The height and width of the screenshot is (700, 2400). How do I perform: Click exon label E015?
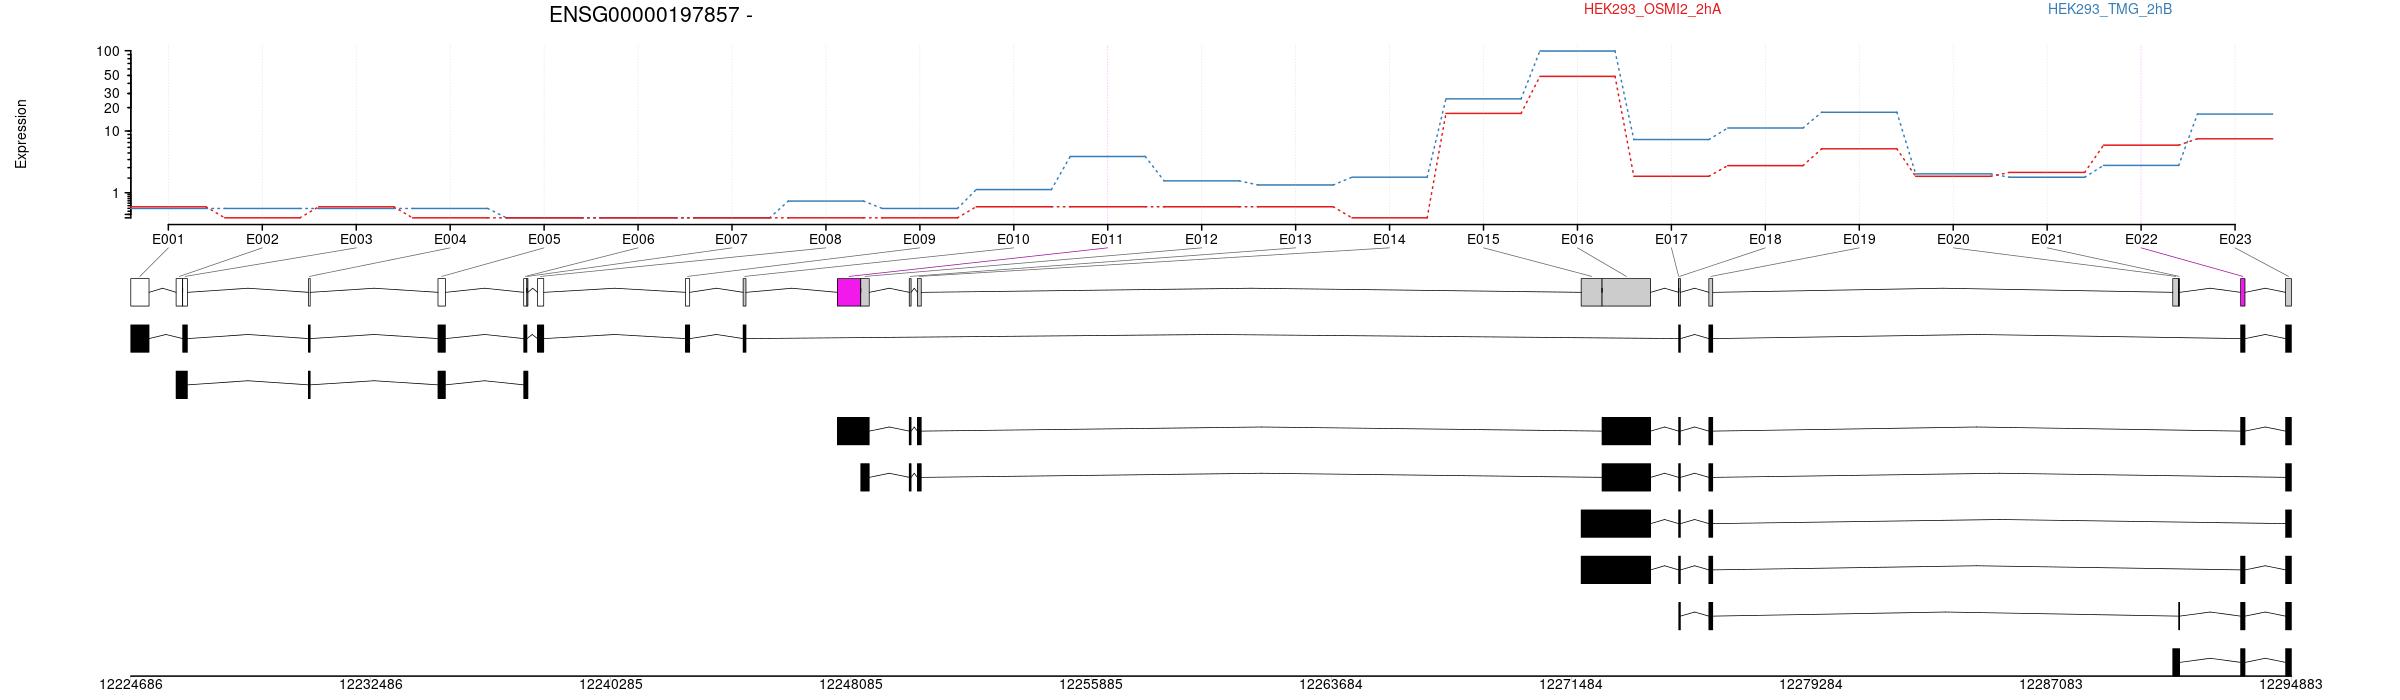(1483, 239)
